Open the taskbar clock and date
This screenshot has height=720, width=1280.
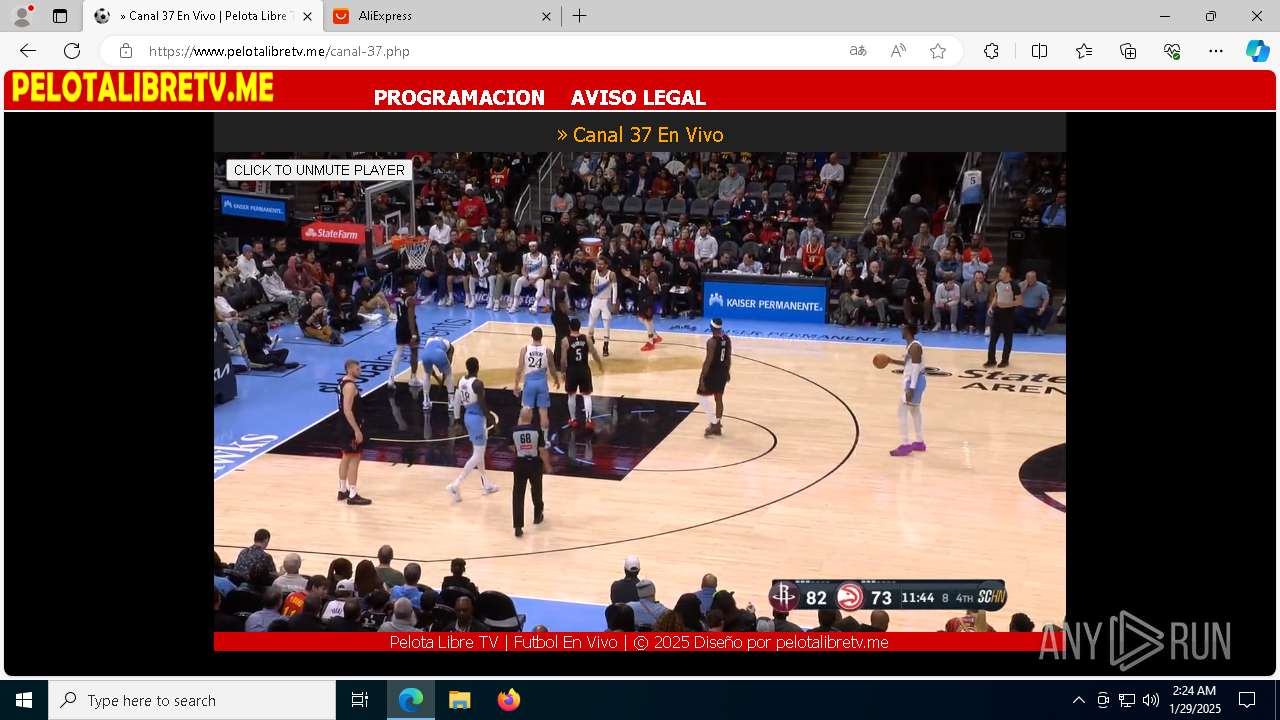pyautogui.click(x=1195, y=700)
